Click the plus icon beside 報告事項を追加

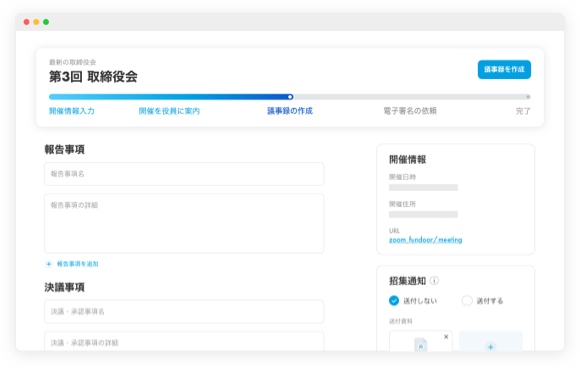tap(49, 264)
